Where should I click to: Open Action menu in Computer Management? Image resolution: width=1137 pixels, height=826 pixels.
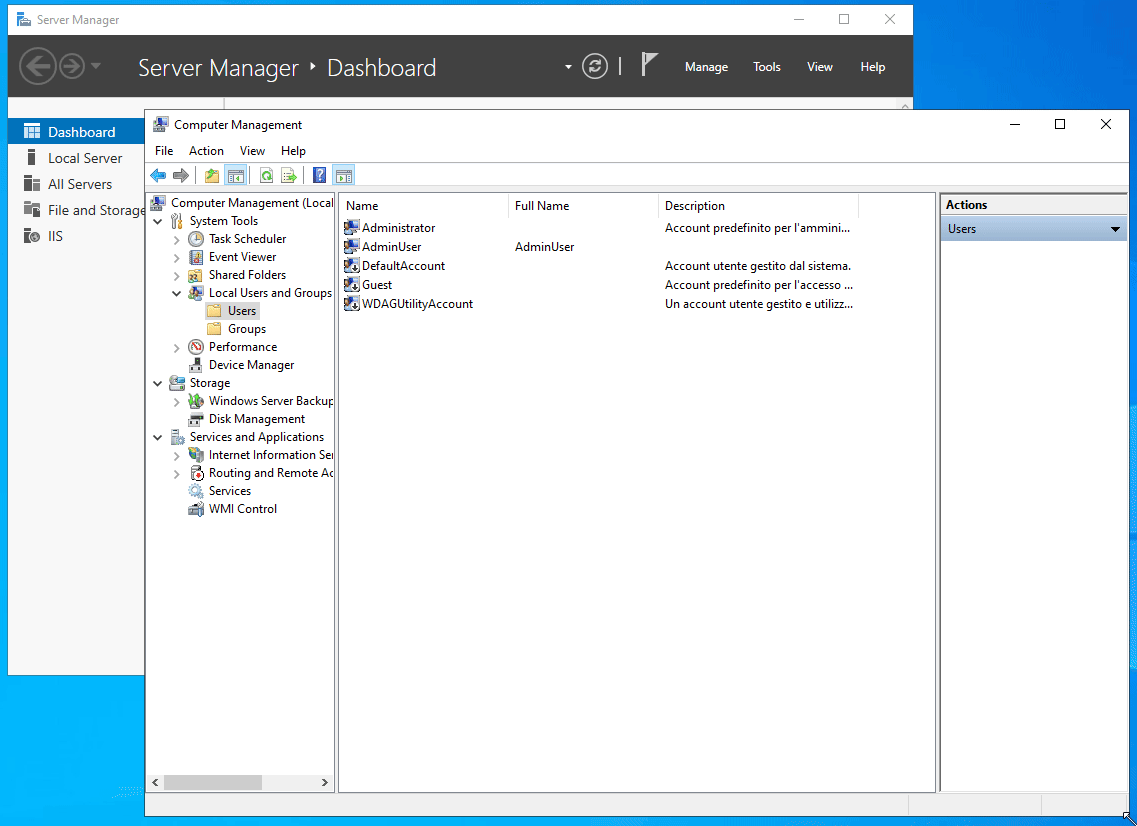206,151
